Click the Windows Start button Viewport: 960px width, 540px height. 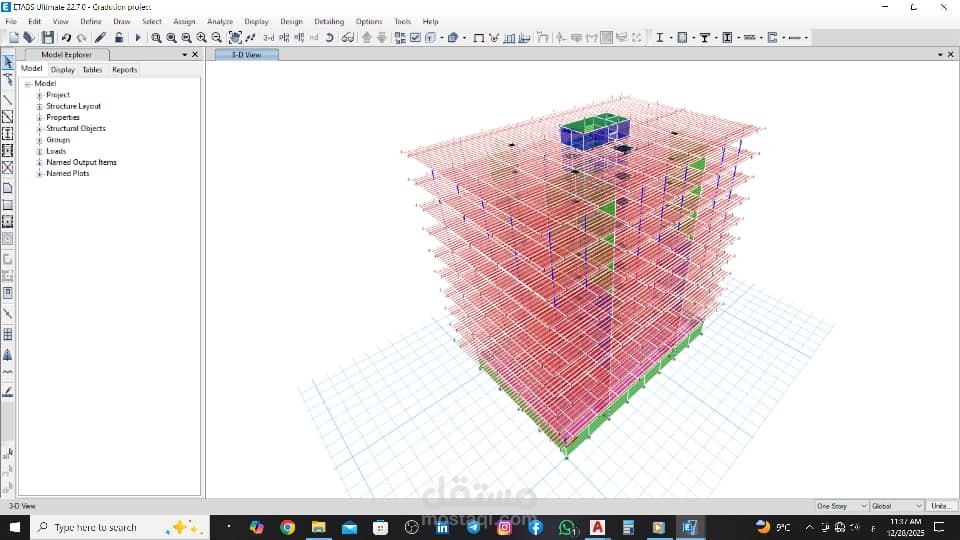tap(15, 527)
